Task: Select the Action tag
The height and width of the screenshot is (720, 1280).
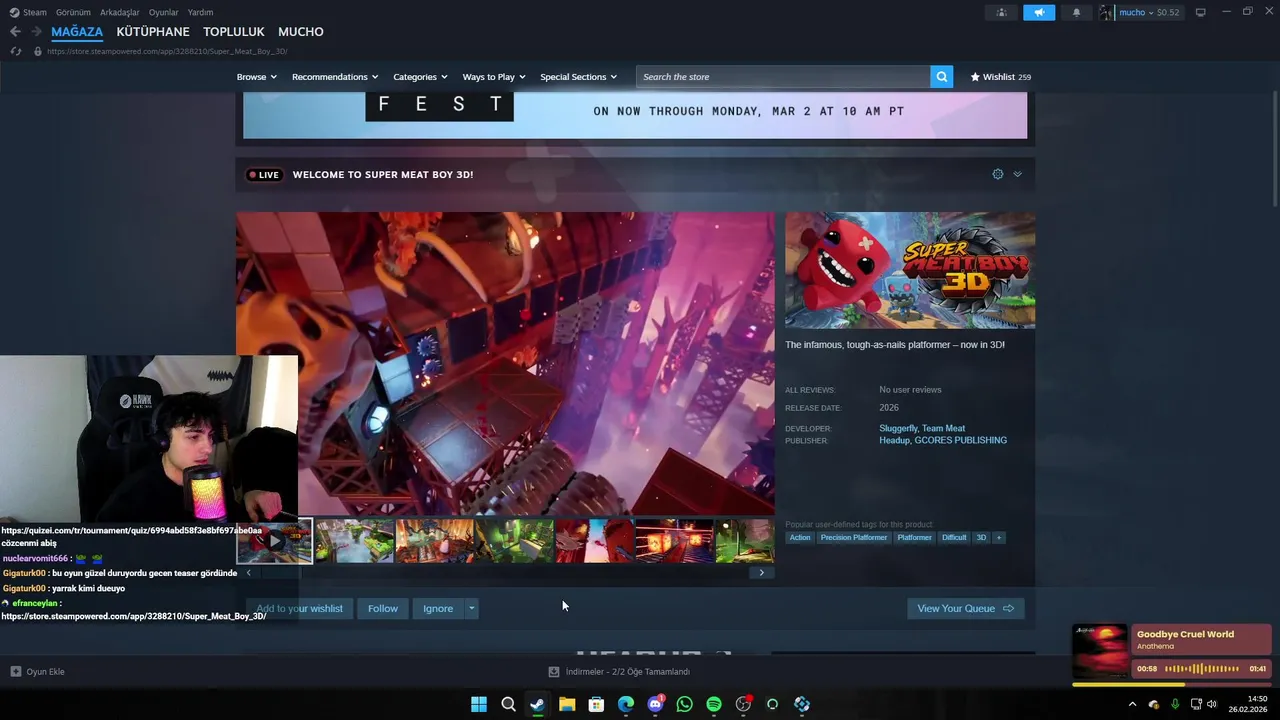Action: 800,538
